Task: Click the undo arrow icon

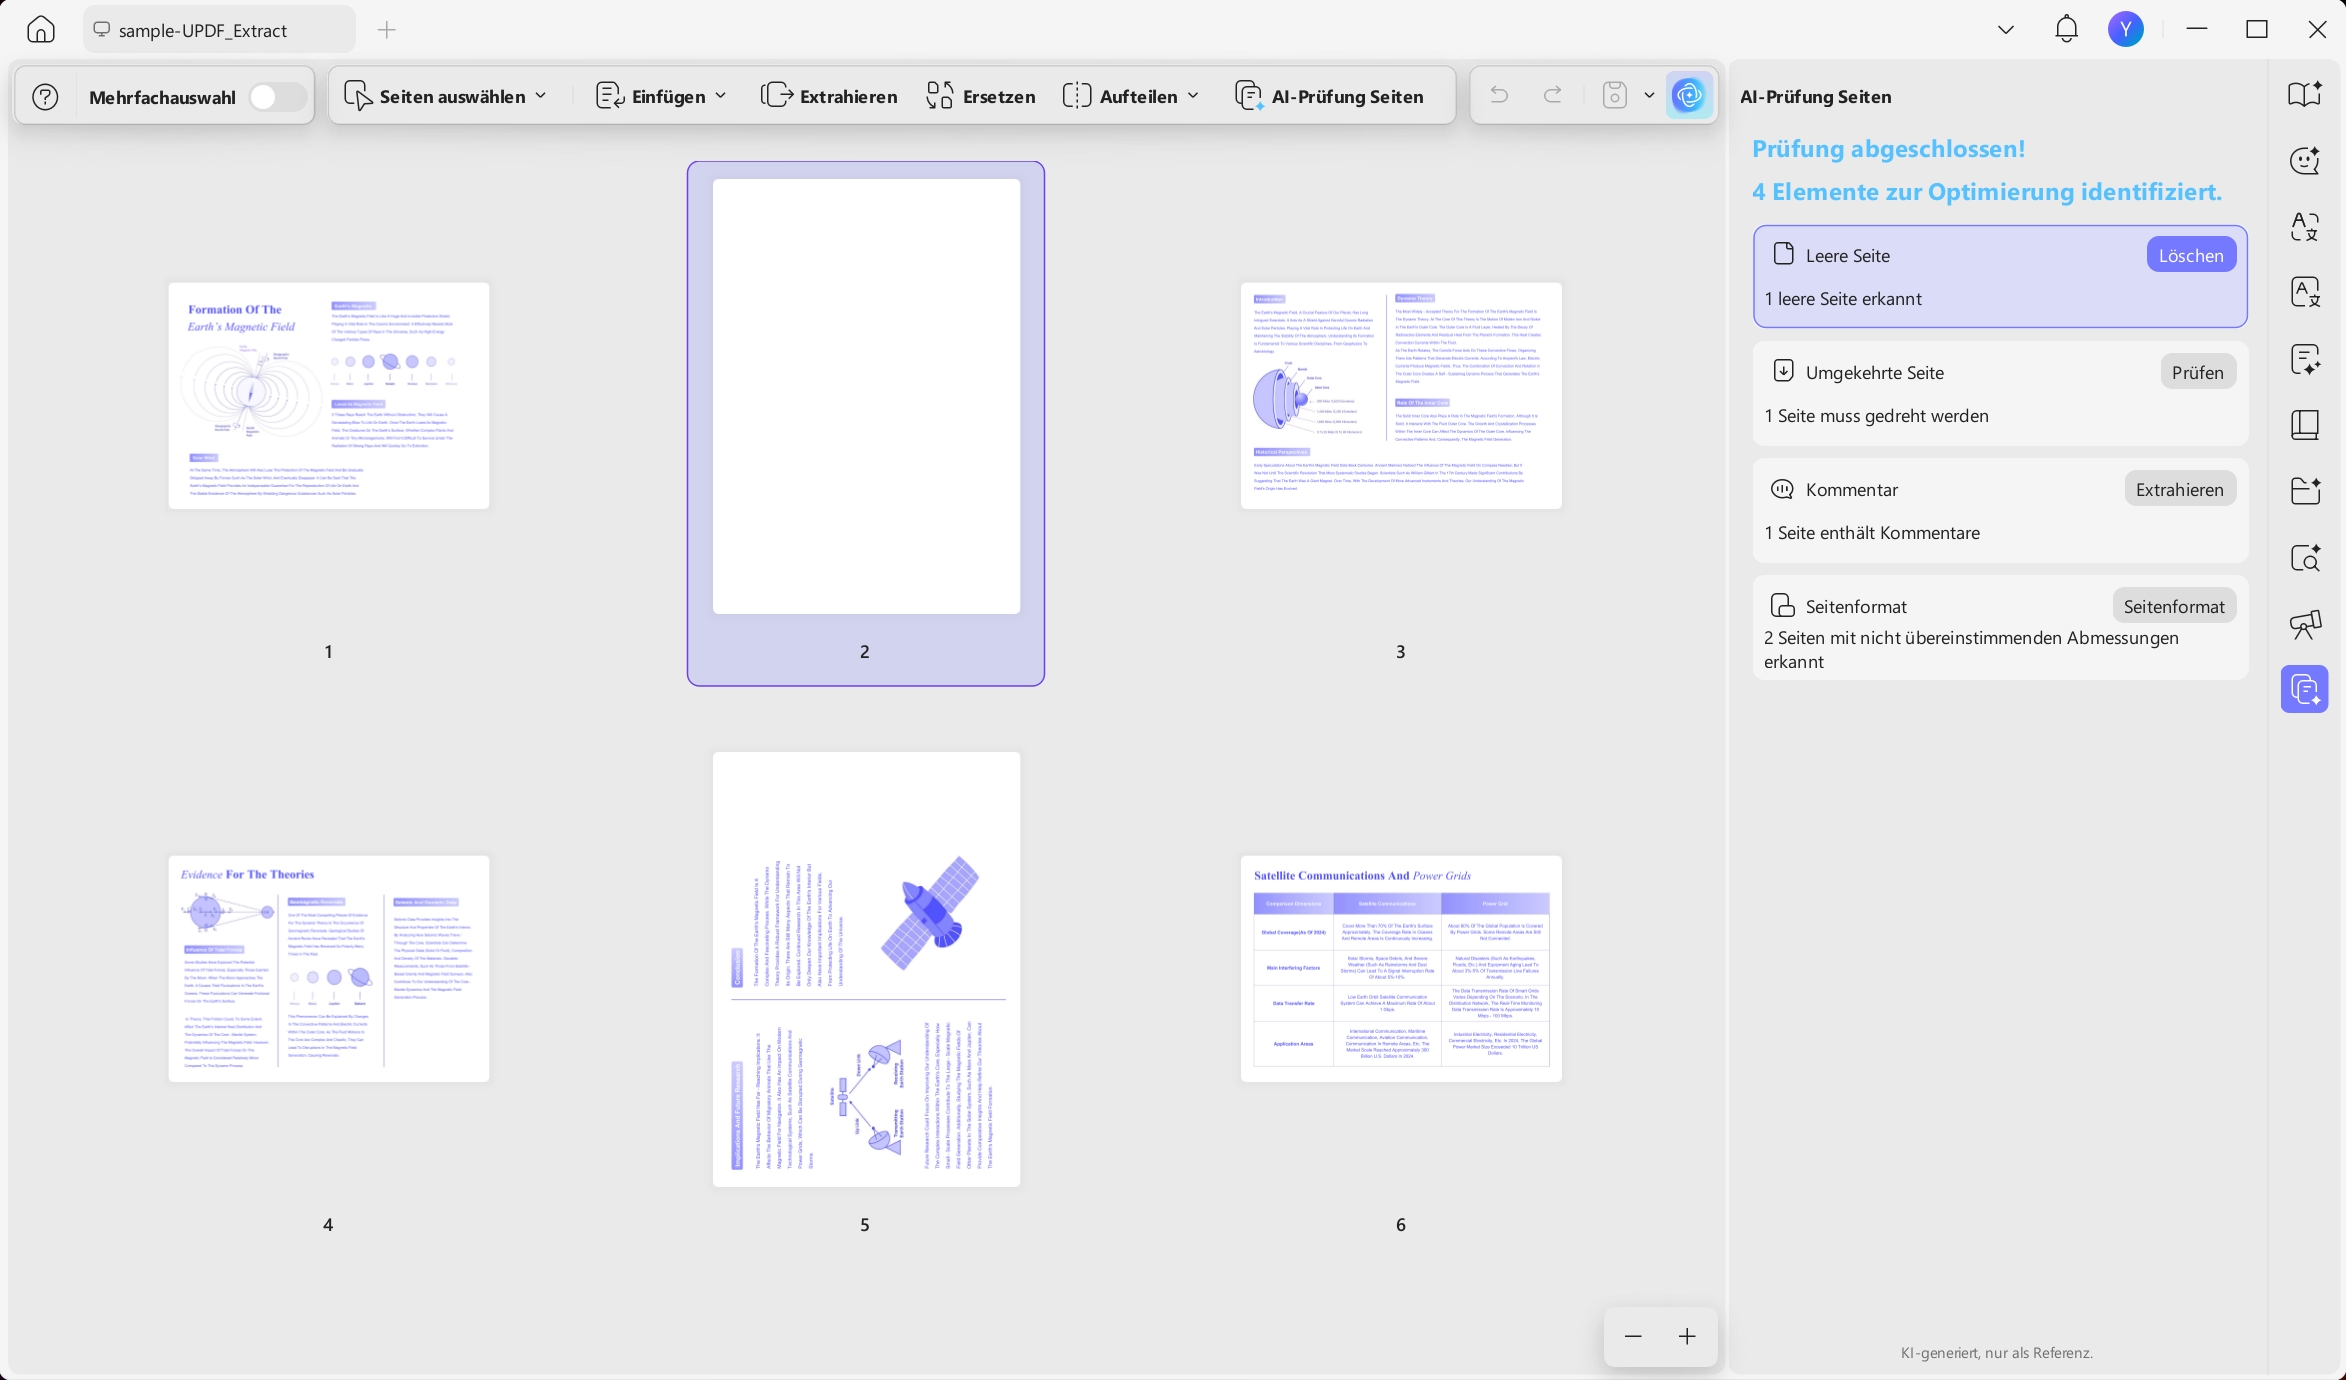Action: 1498,95
